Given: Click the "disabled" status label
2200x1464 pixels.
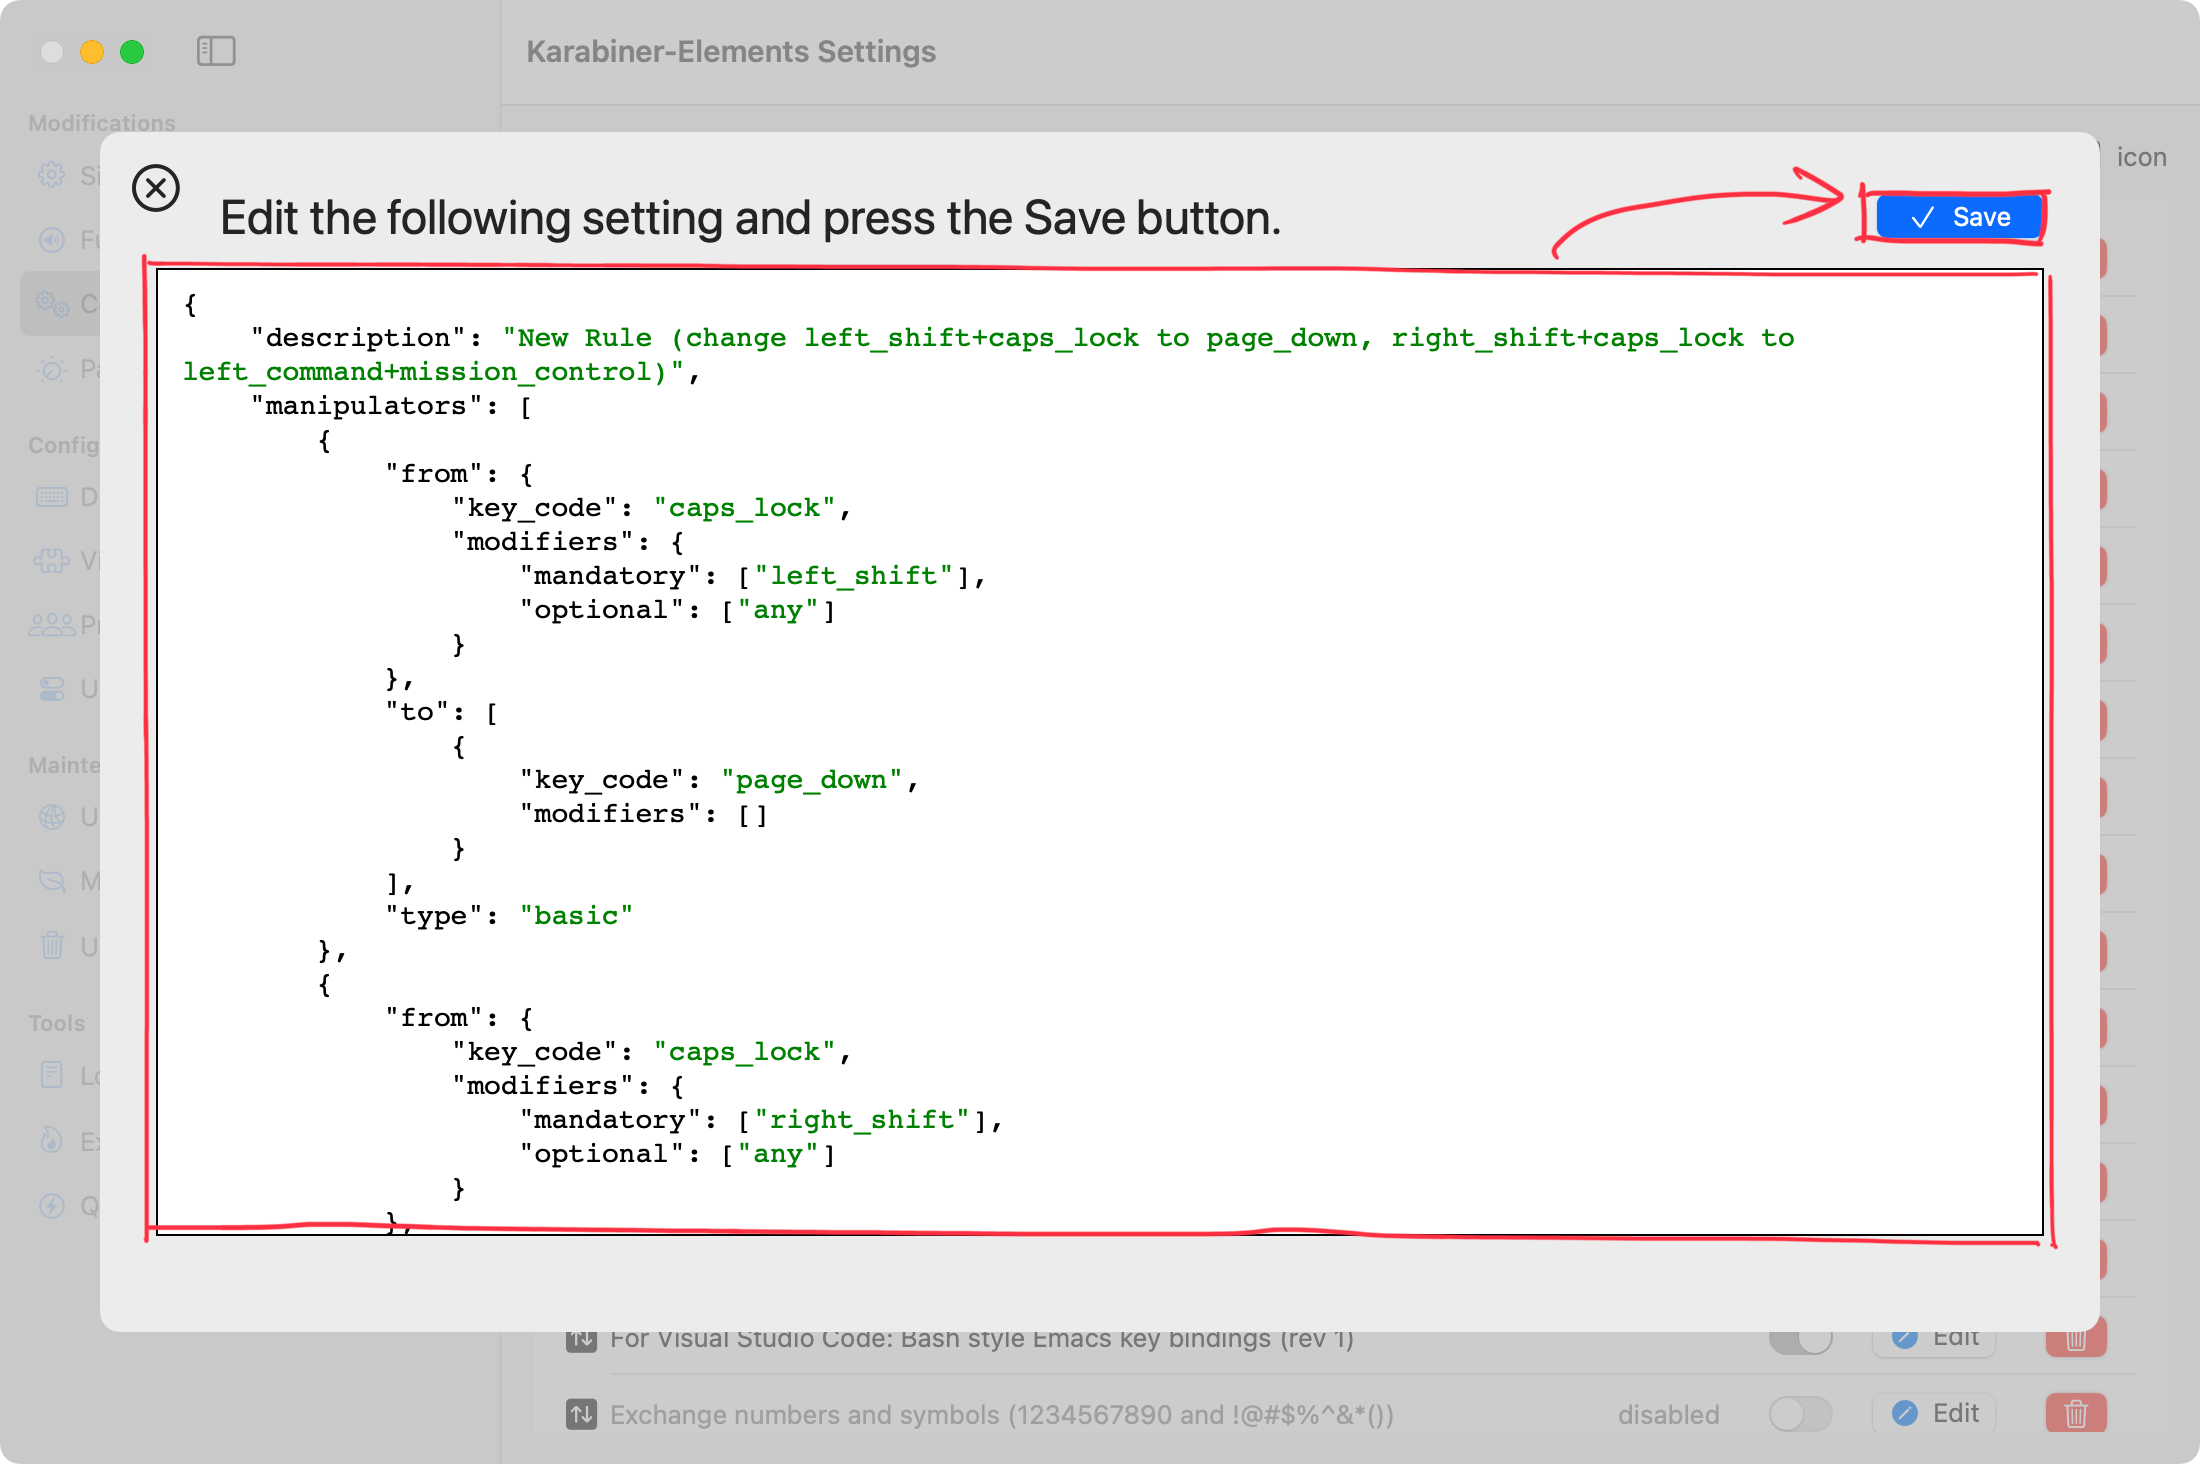Looking at the screenshot, I should point(1668,1414).
